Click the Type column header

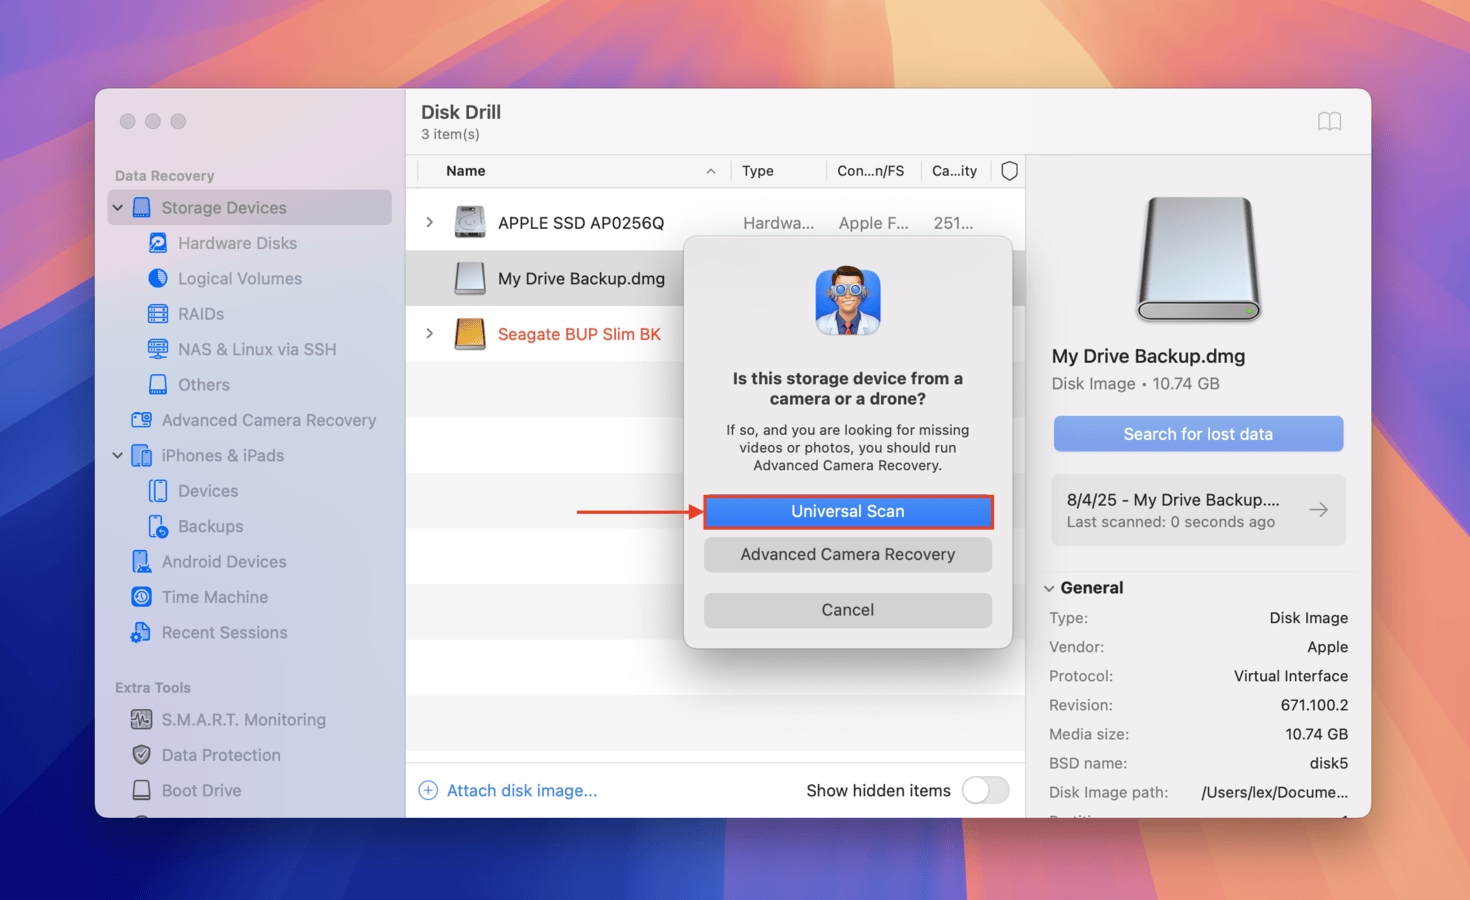click(x=758, y=171)
